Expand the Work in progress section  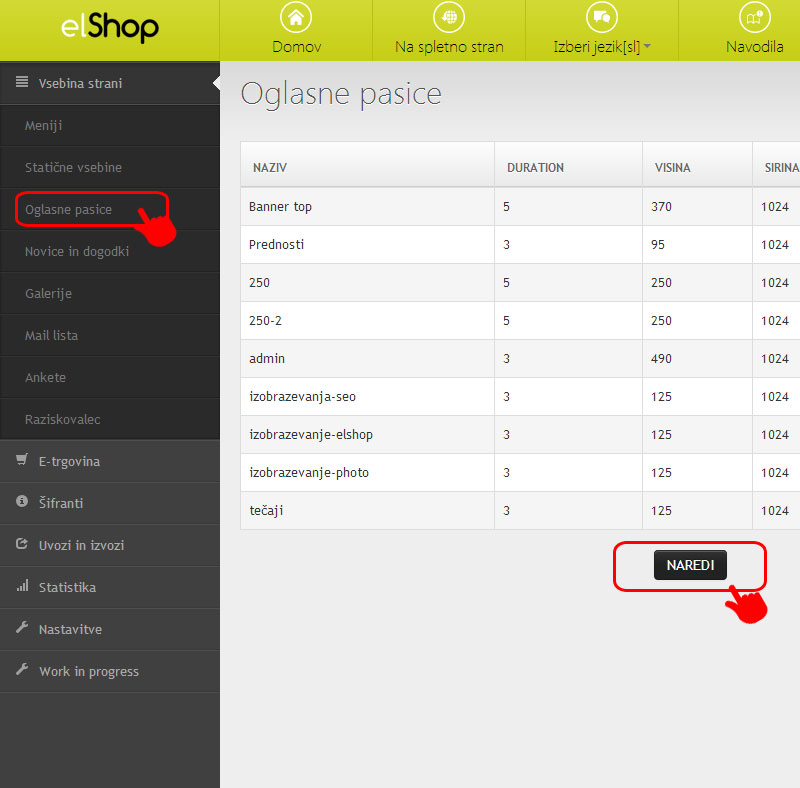[x=110, y=671]
